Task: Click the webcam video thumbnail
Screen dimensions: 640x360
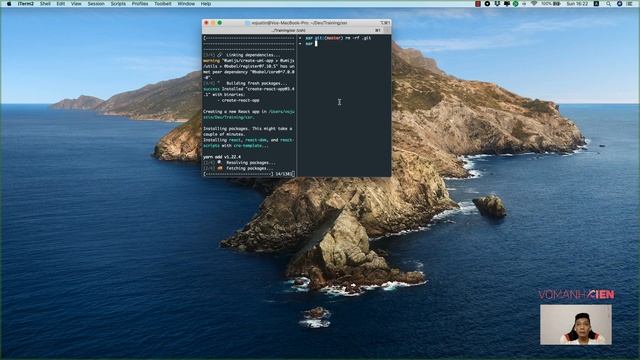Action: click(576, 324)
